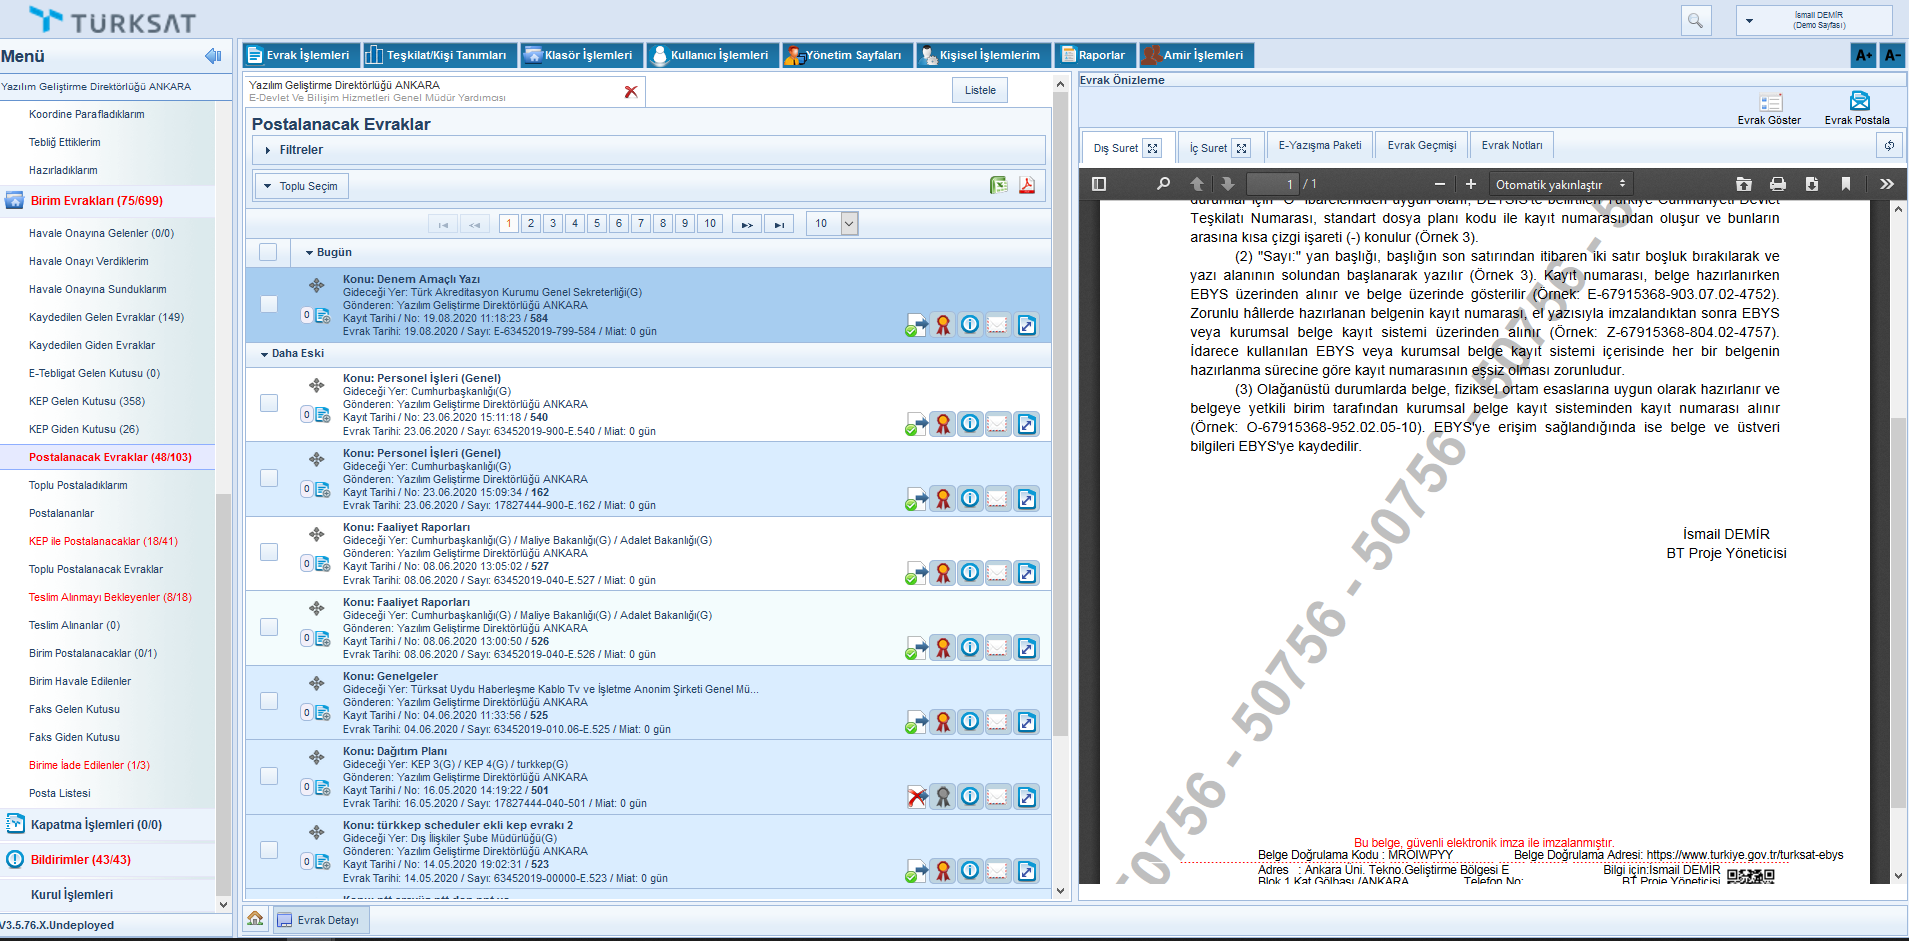1909x941 pixels.
Task: Tick the checkbox for Denem Amaçlı Yazı
Action: pos(268,304)
